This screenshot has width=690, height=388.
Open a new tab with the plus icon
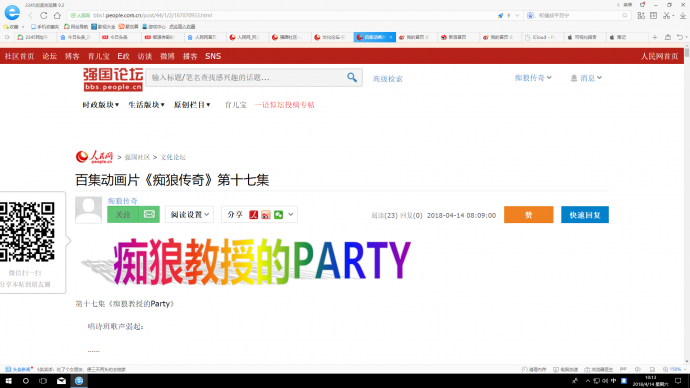[x=655, y=37]
